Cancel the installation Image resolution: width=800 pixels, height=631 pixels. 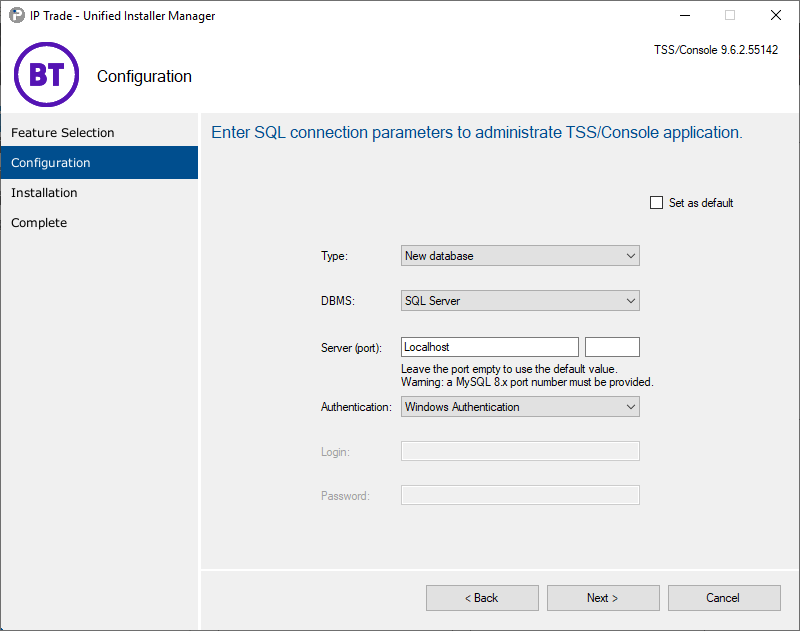point(724,597)
